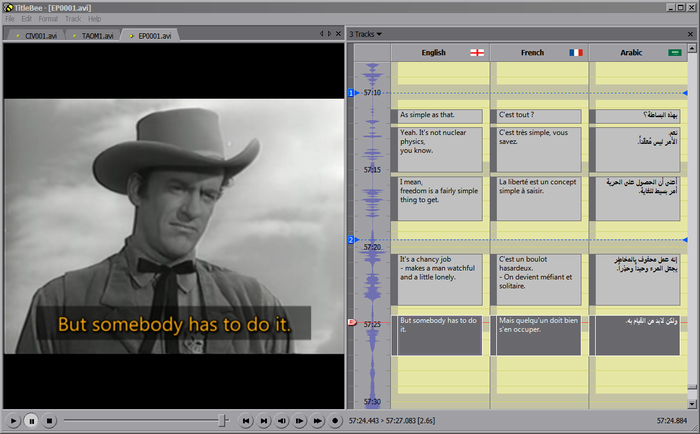This screenshot has width=700, height=434.
Task: Open the Track menu
Action: pos(73,19)
